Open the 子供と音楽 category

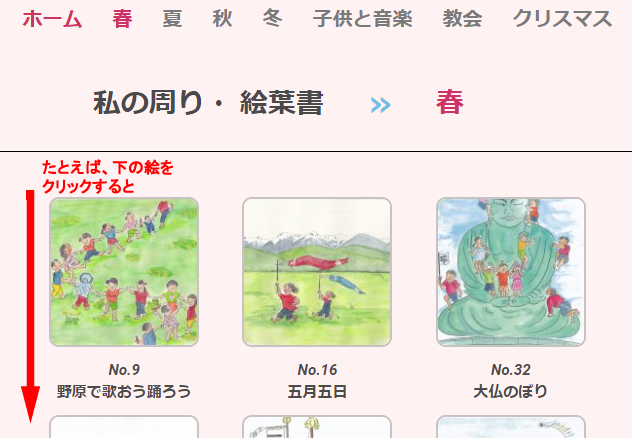(x=362, y=19)
